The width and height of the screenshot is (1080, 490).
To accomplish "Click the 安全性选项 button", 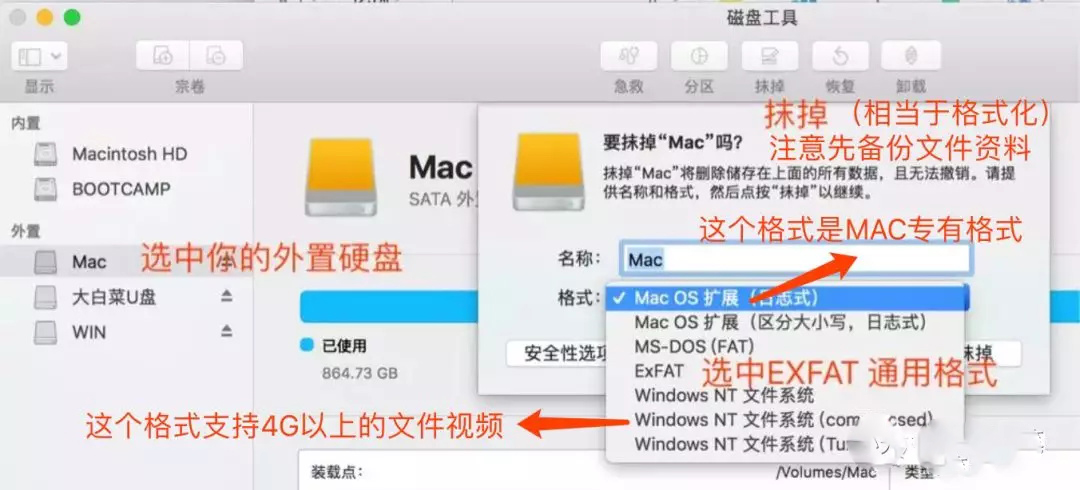I will click(558, 354).
